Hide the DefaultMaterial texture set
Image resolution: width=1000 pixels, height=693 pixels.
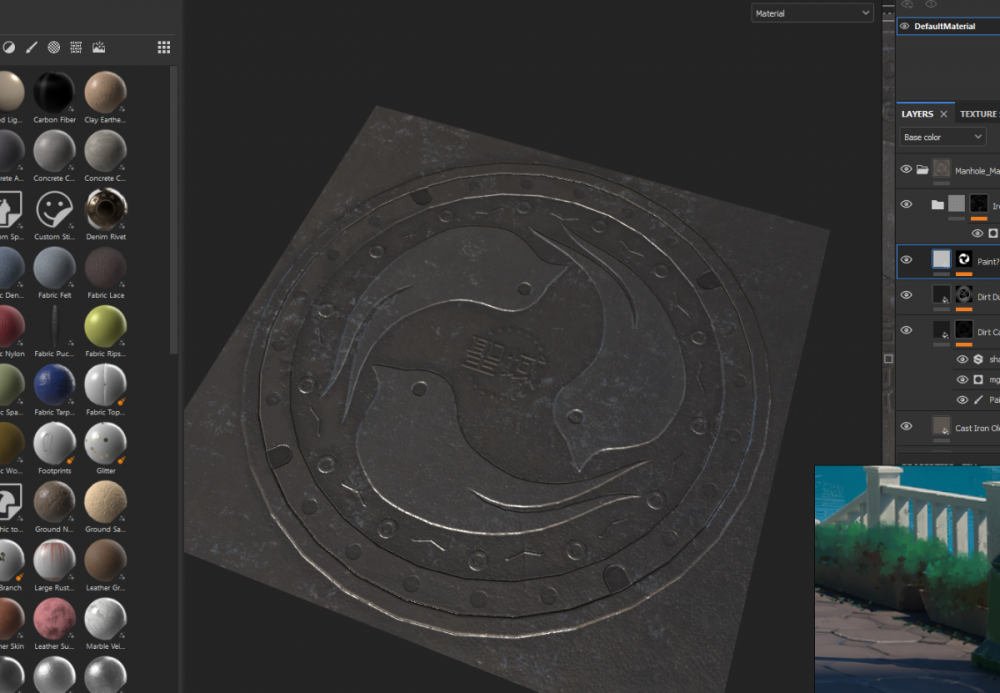tap(905, 26)
